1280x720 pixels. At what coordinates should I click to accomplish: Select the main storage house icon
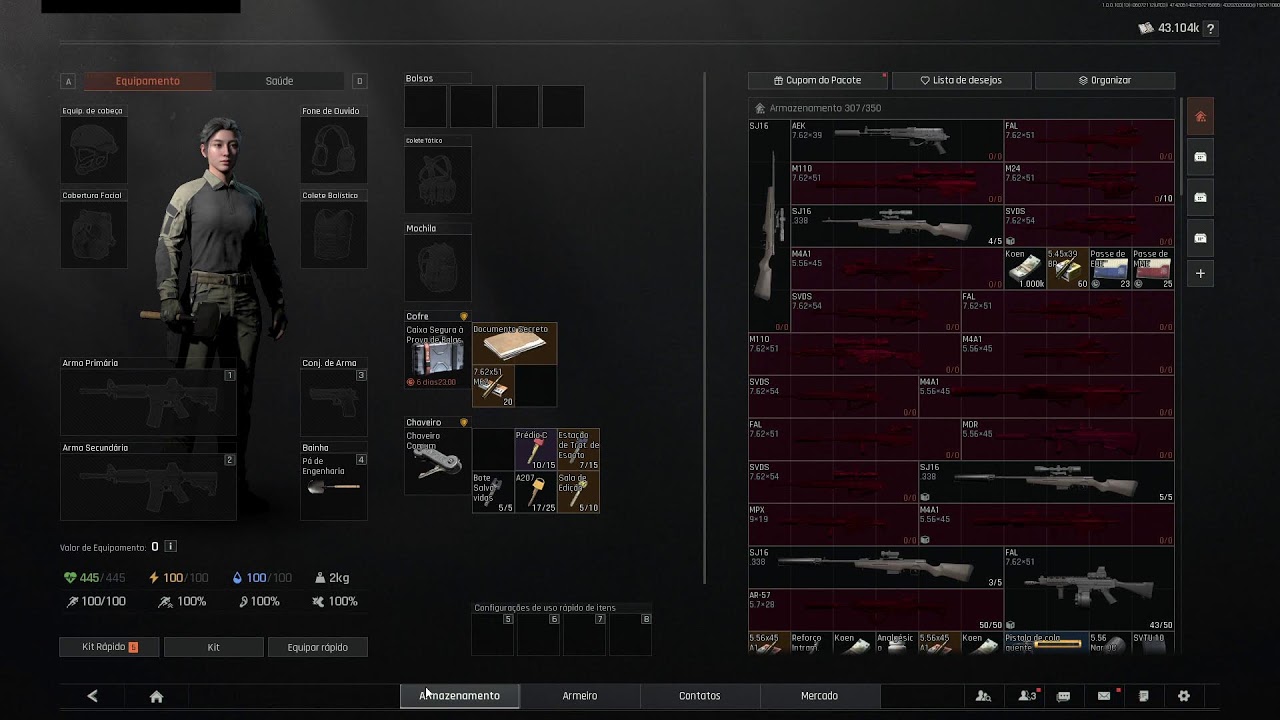1201,117
